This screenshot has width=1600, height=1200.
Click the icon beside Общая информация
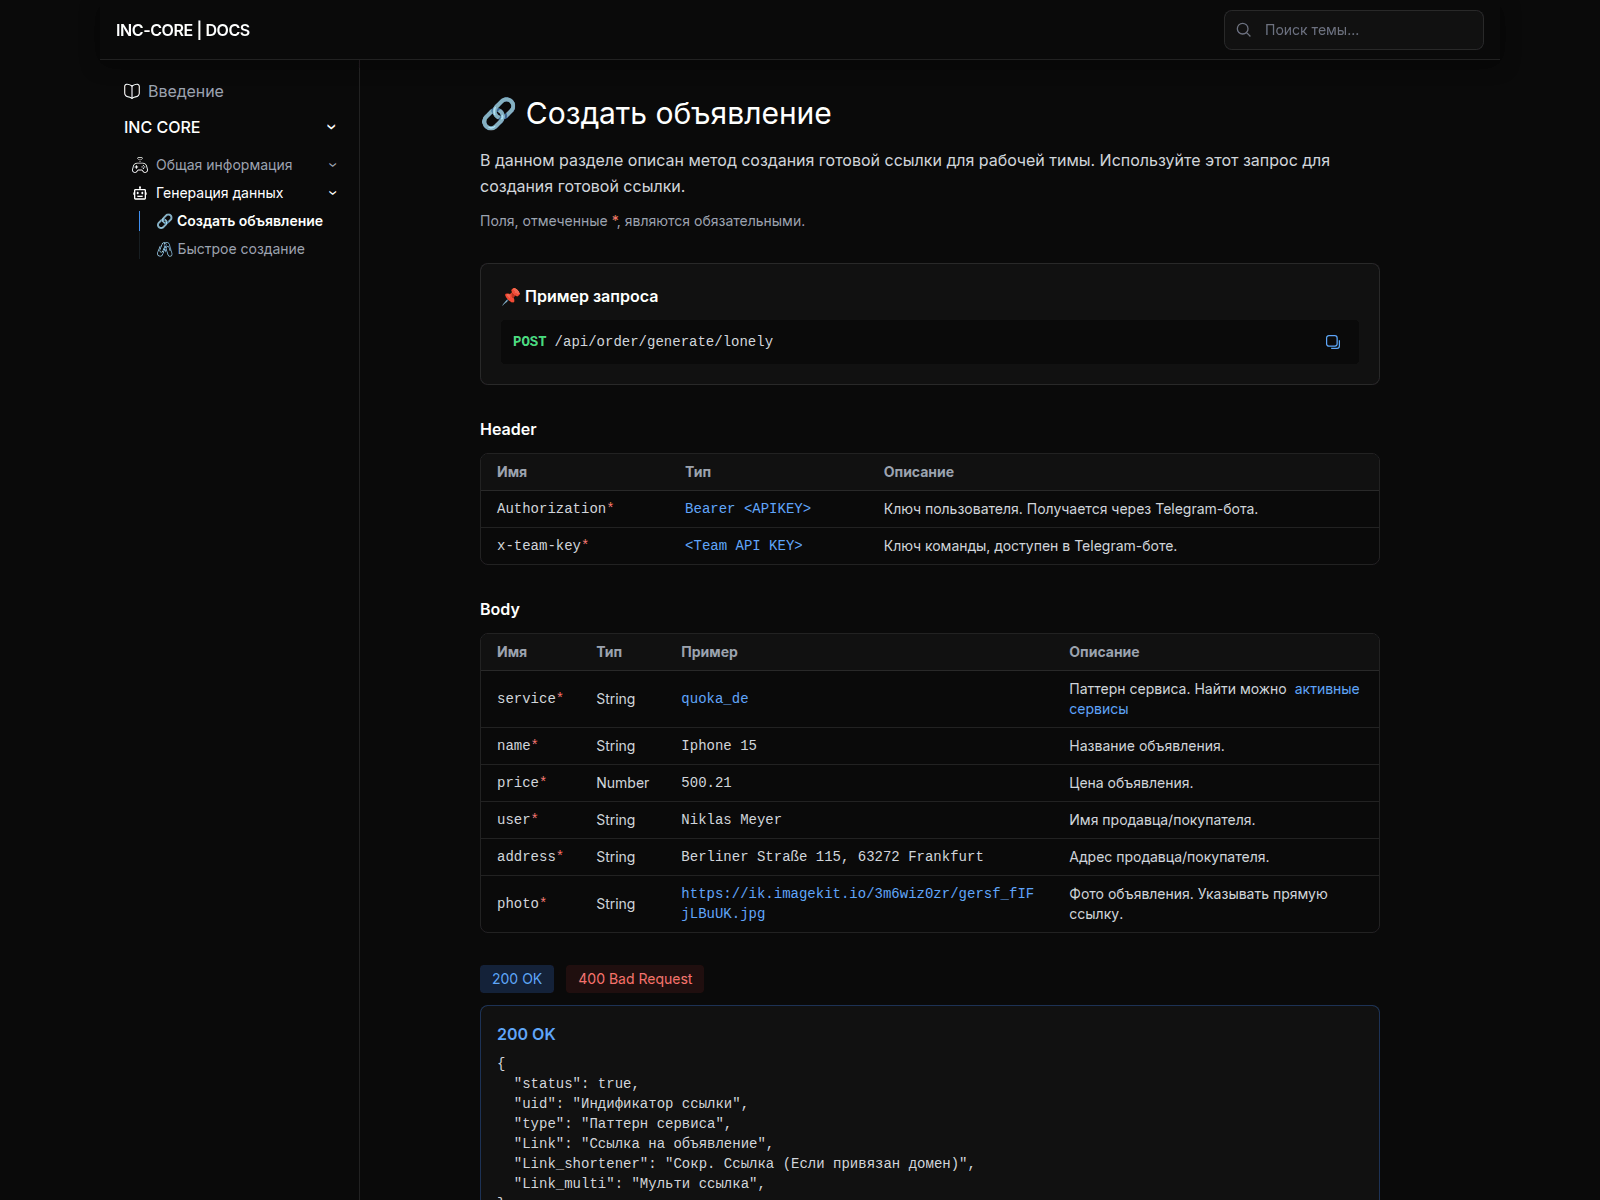(140, 165)
